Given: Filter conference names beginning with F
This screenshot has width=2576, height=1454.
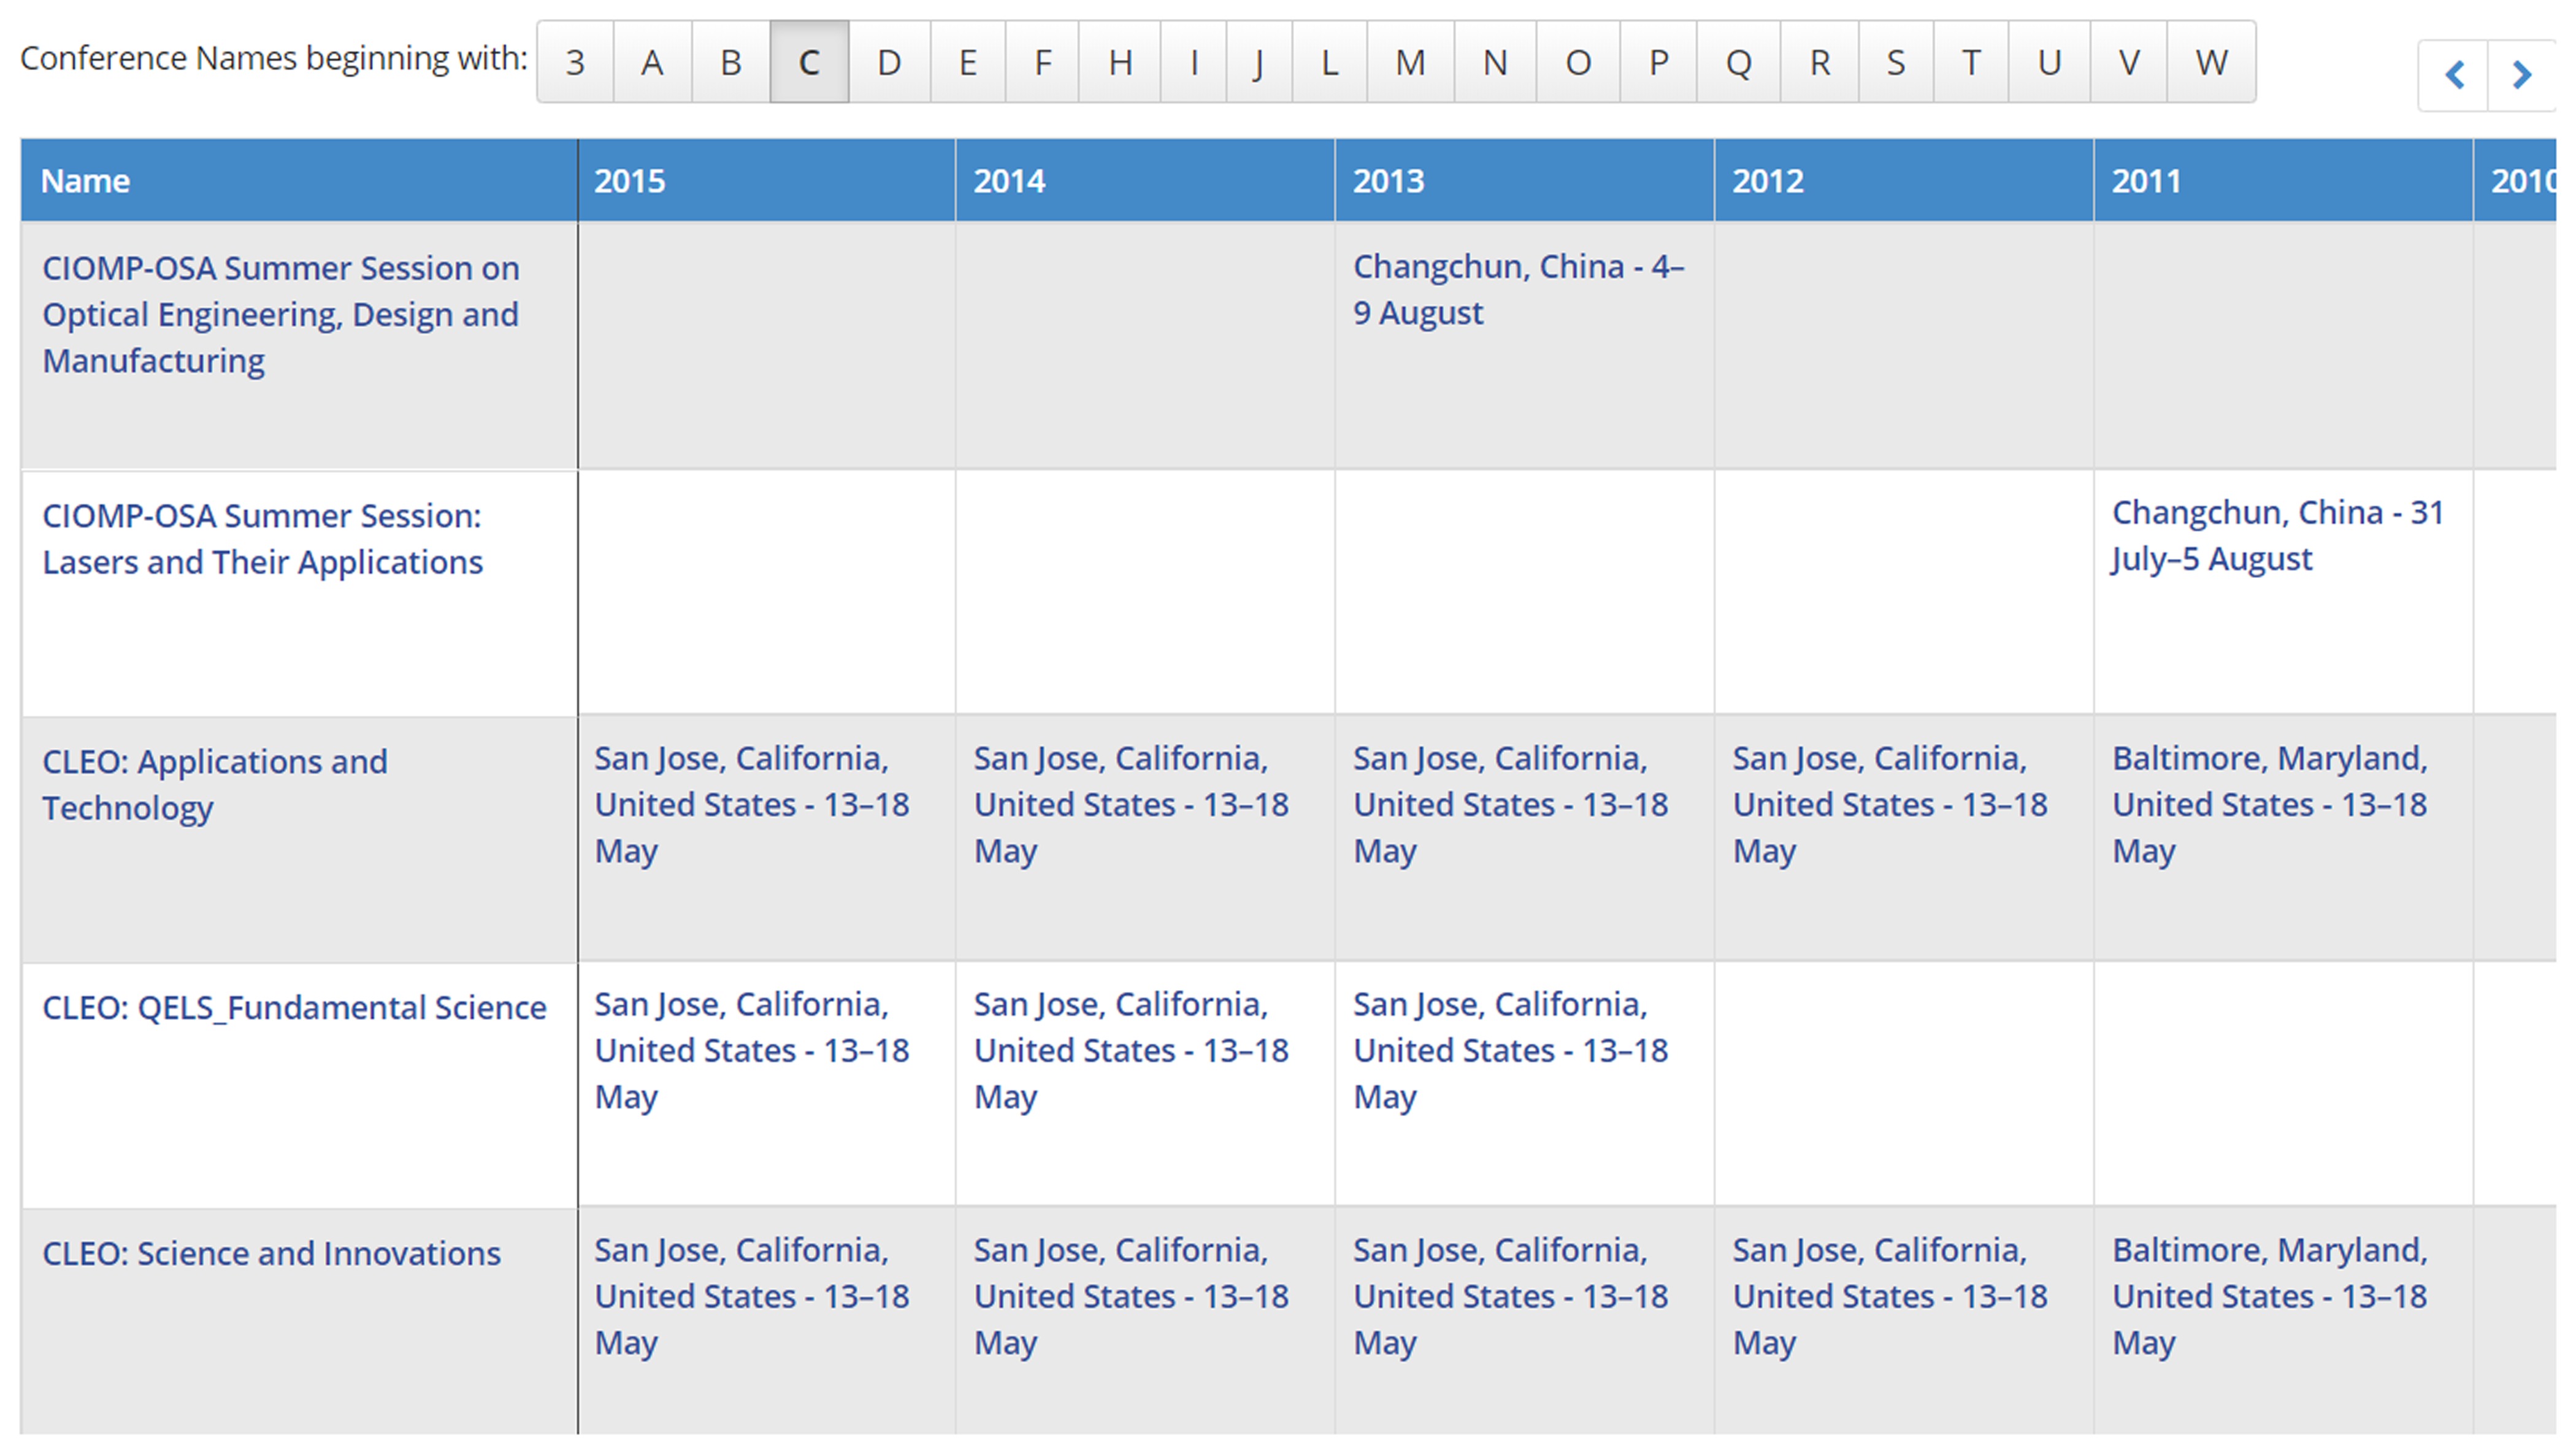Looking at the screenshot, I should pos(1042,62).
